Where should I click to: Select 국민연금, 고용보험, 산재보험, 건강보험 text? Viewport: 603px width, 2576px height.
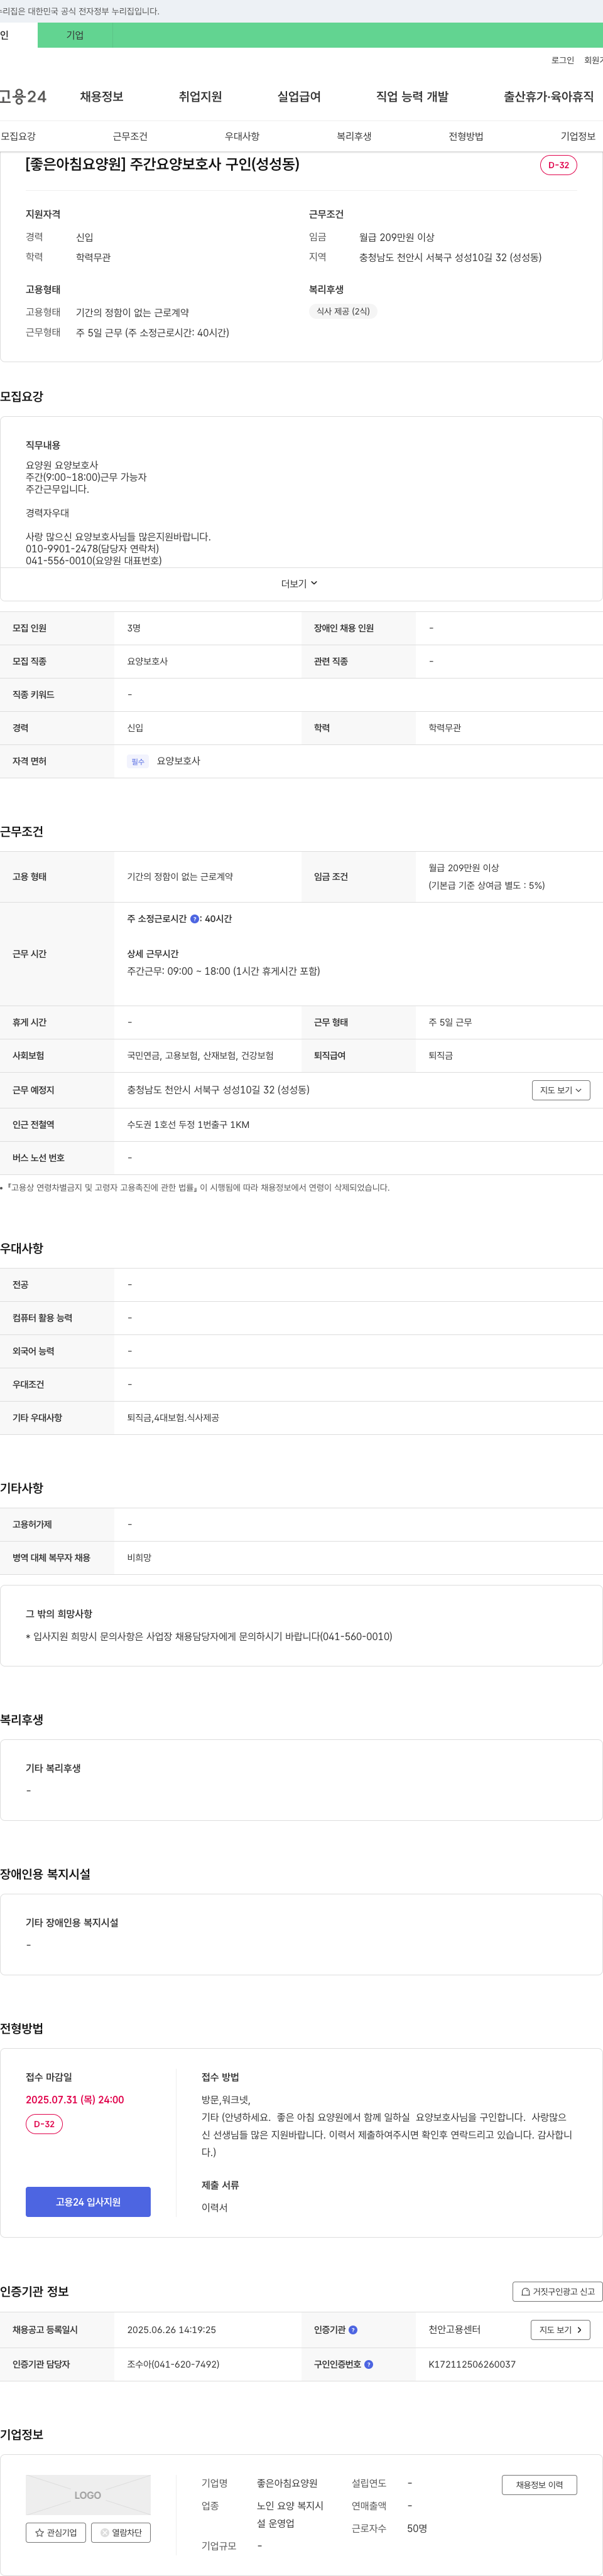click(200, 1056)
